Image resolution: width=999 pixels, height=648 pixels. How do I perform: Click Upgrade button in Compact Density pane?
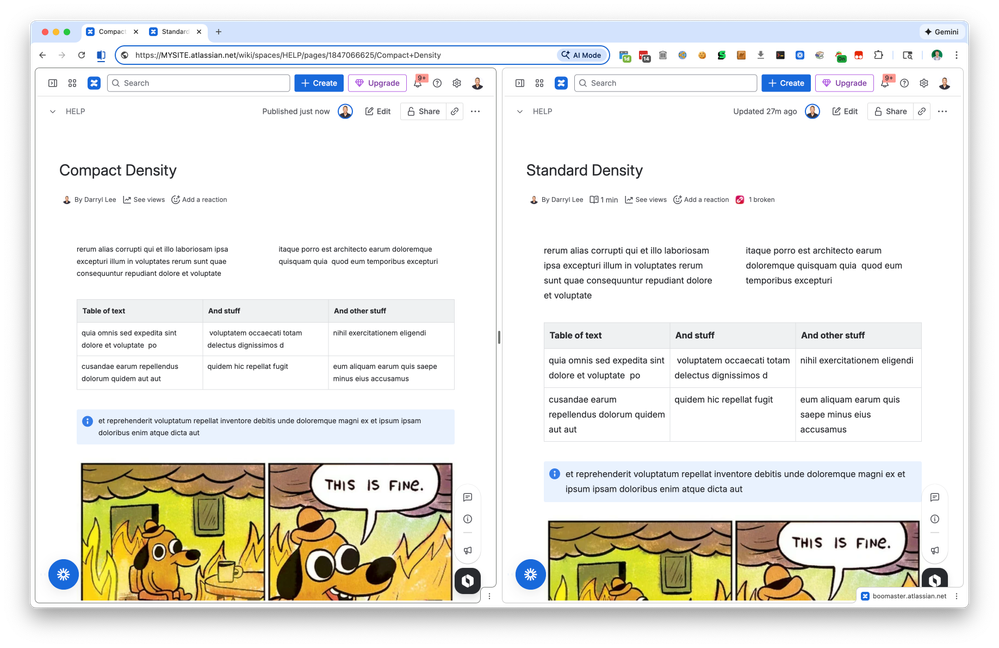377,83
